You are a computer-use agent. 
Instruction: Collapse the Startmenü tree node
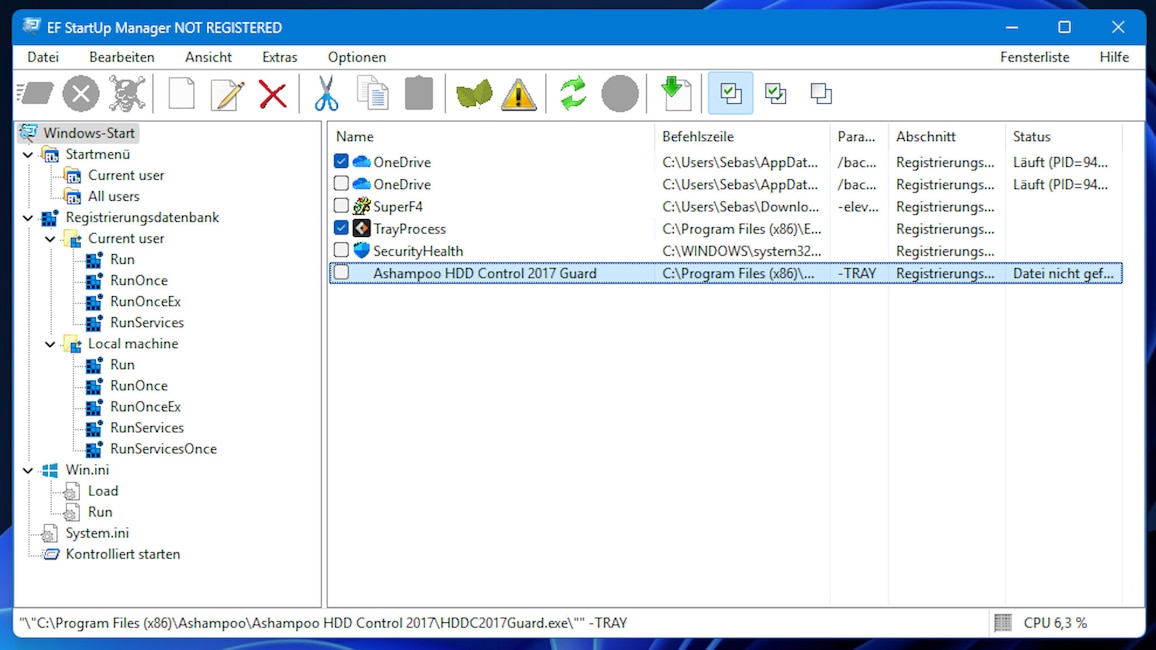tap(28, 155)
